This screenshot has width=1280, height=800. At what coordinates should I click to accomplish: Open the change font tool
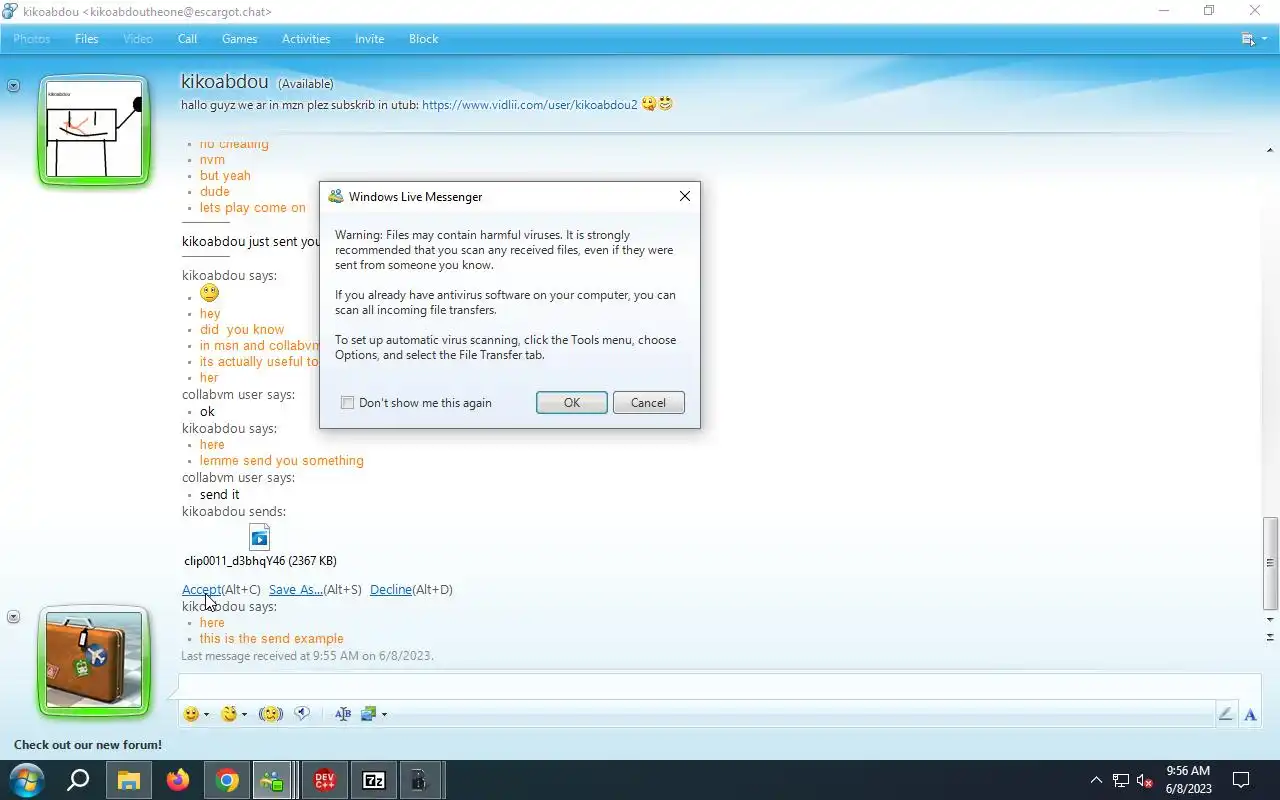[x=343, y=714]
